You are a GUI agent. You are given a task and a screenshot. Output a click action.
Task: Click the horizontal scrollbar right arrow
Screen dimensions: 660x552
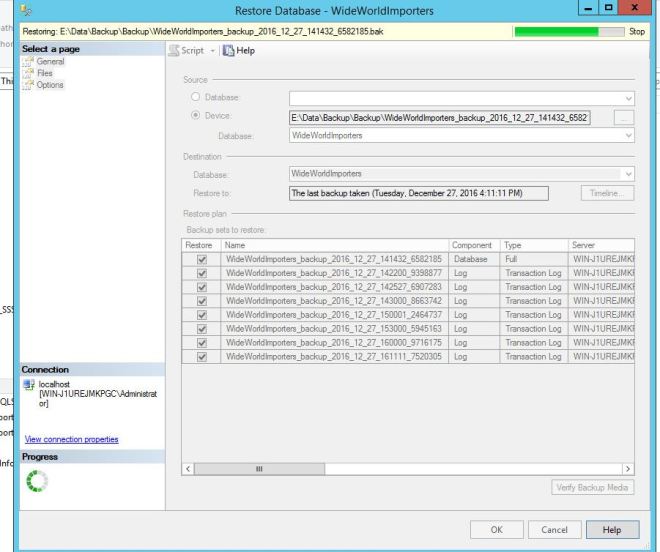point(628,469)
